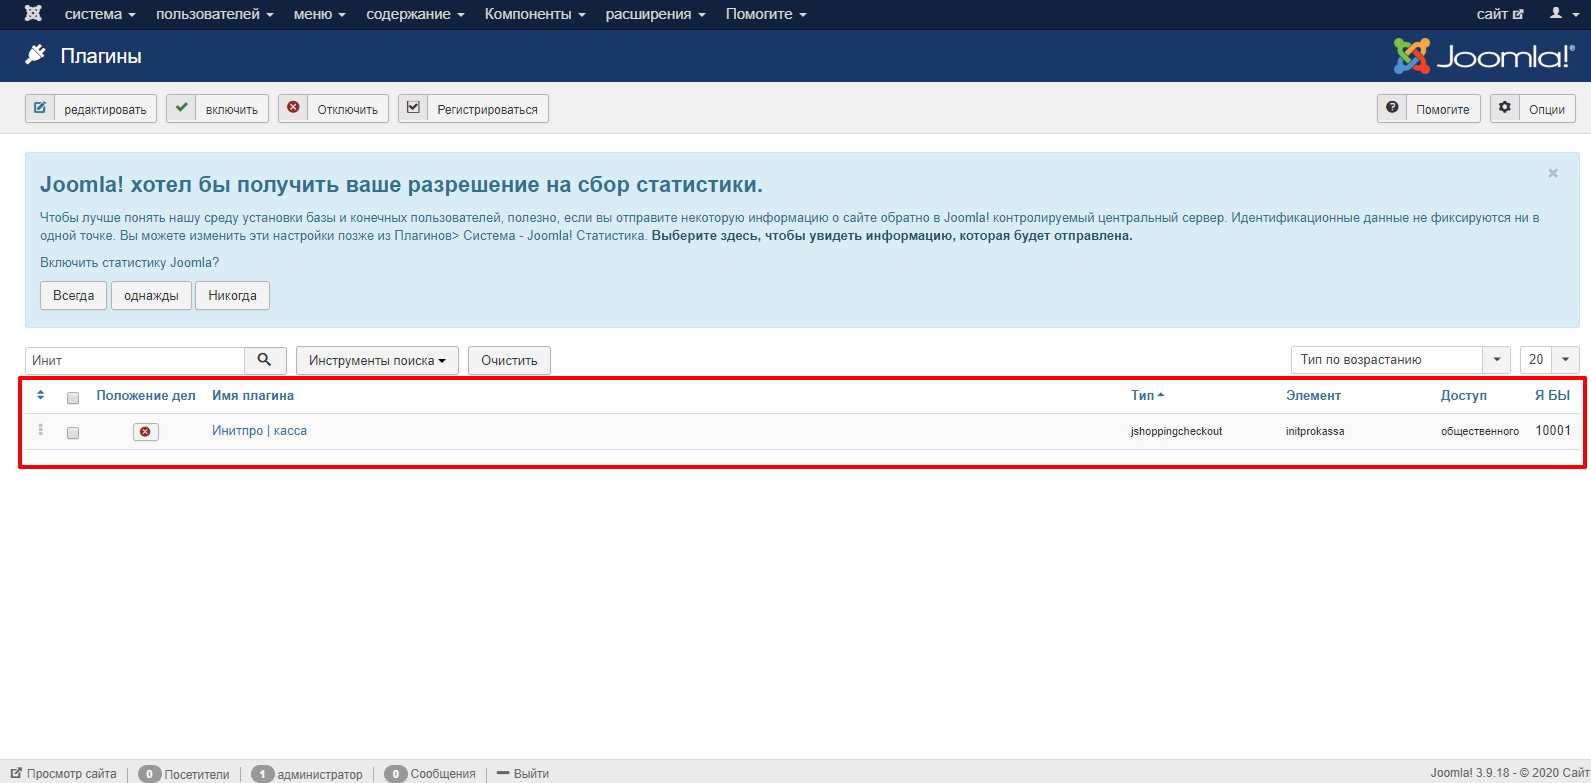This screenshot has height=783, width=1591.
Task: Click the однажды statistics button
Action: [x=151, y=296]
